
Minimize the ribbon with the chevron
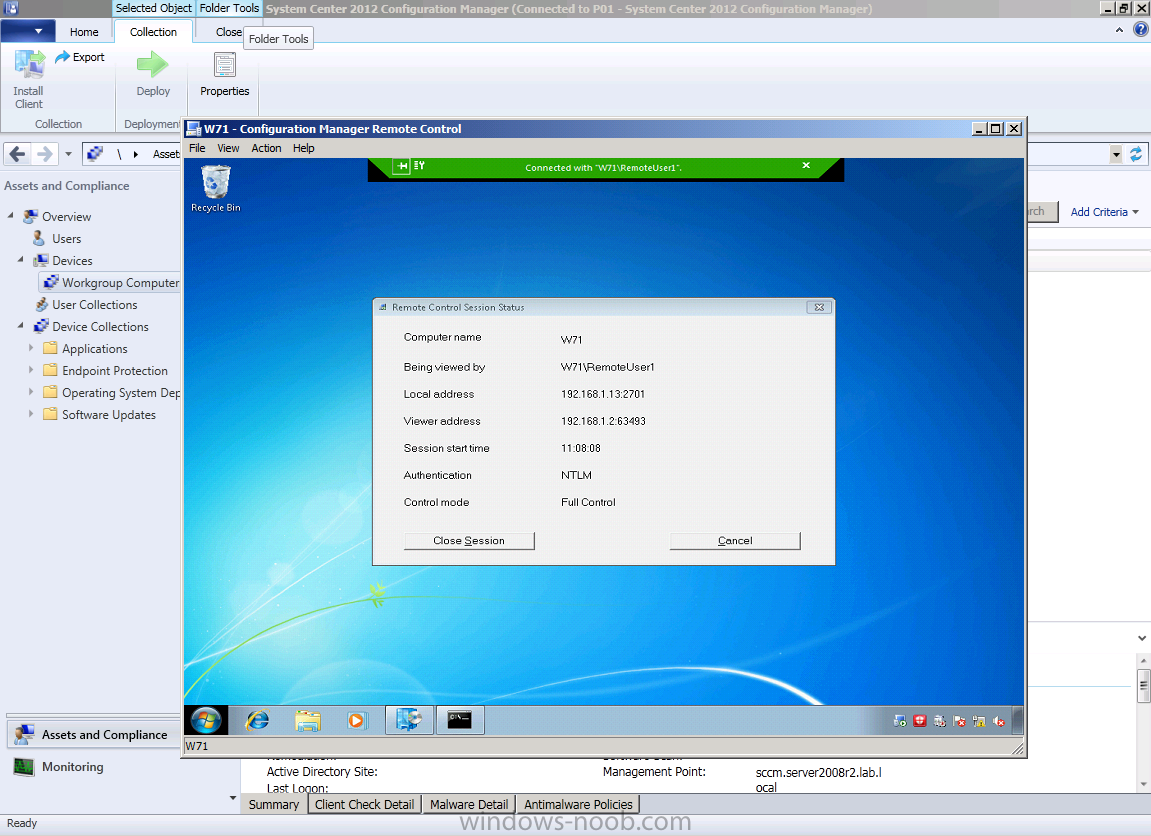[1119, 30]
